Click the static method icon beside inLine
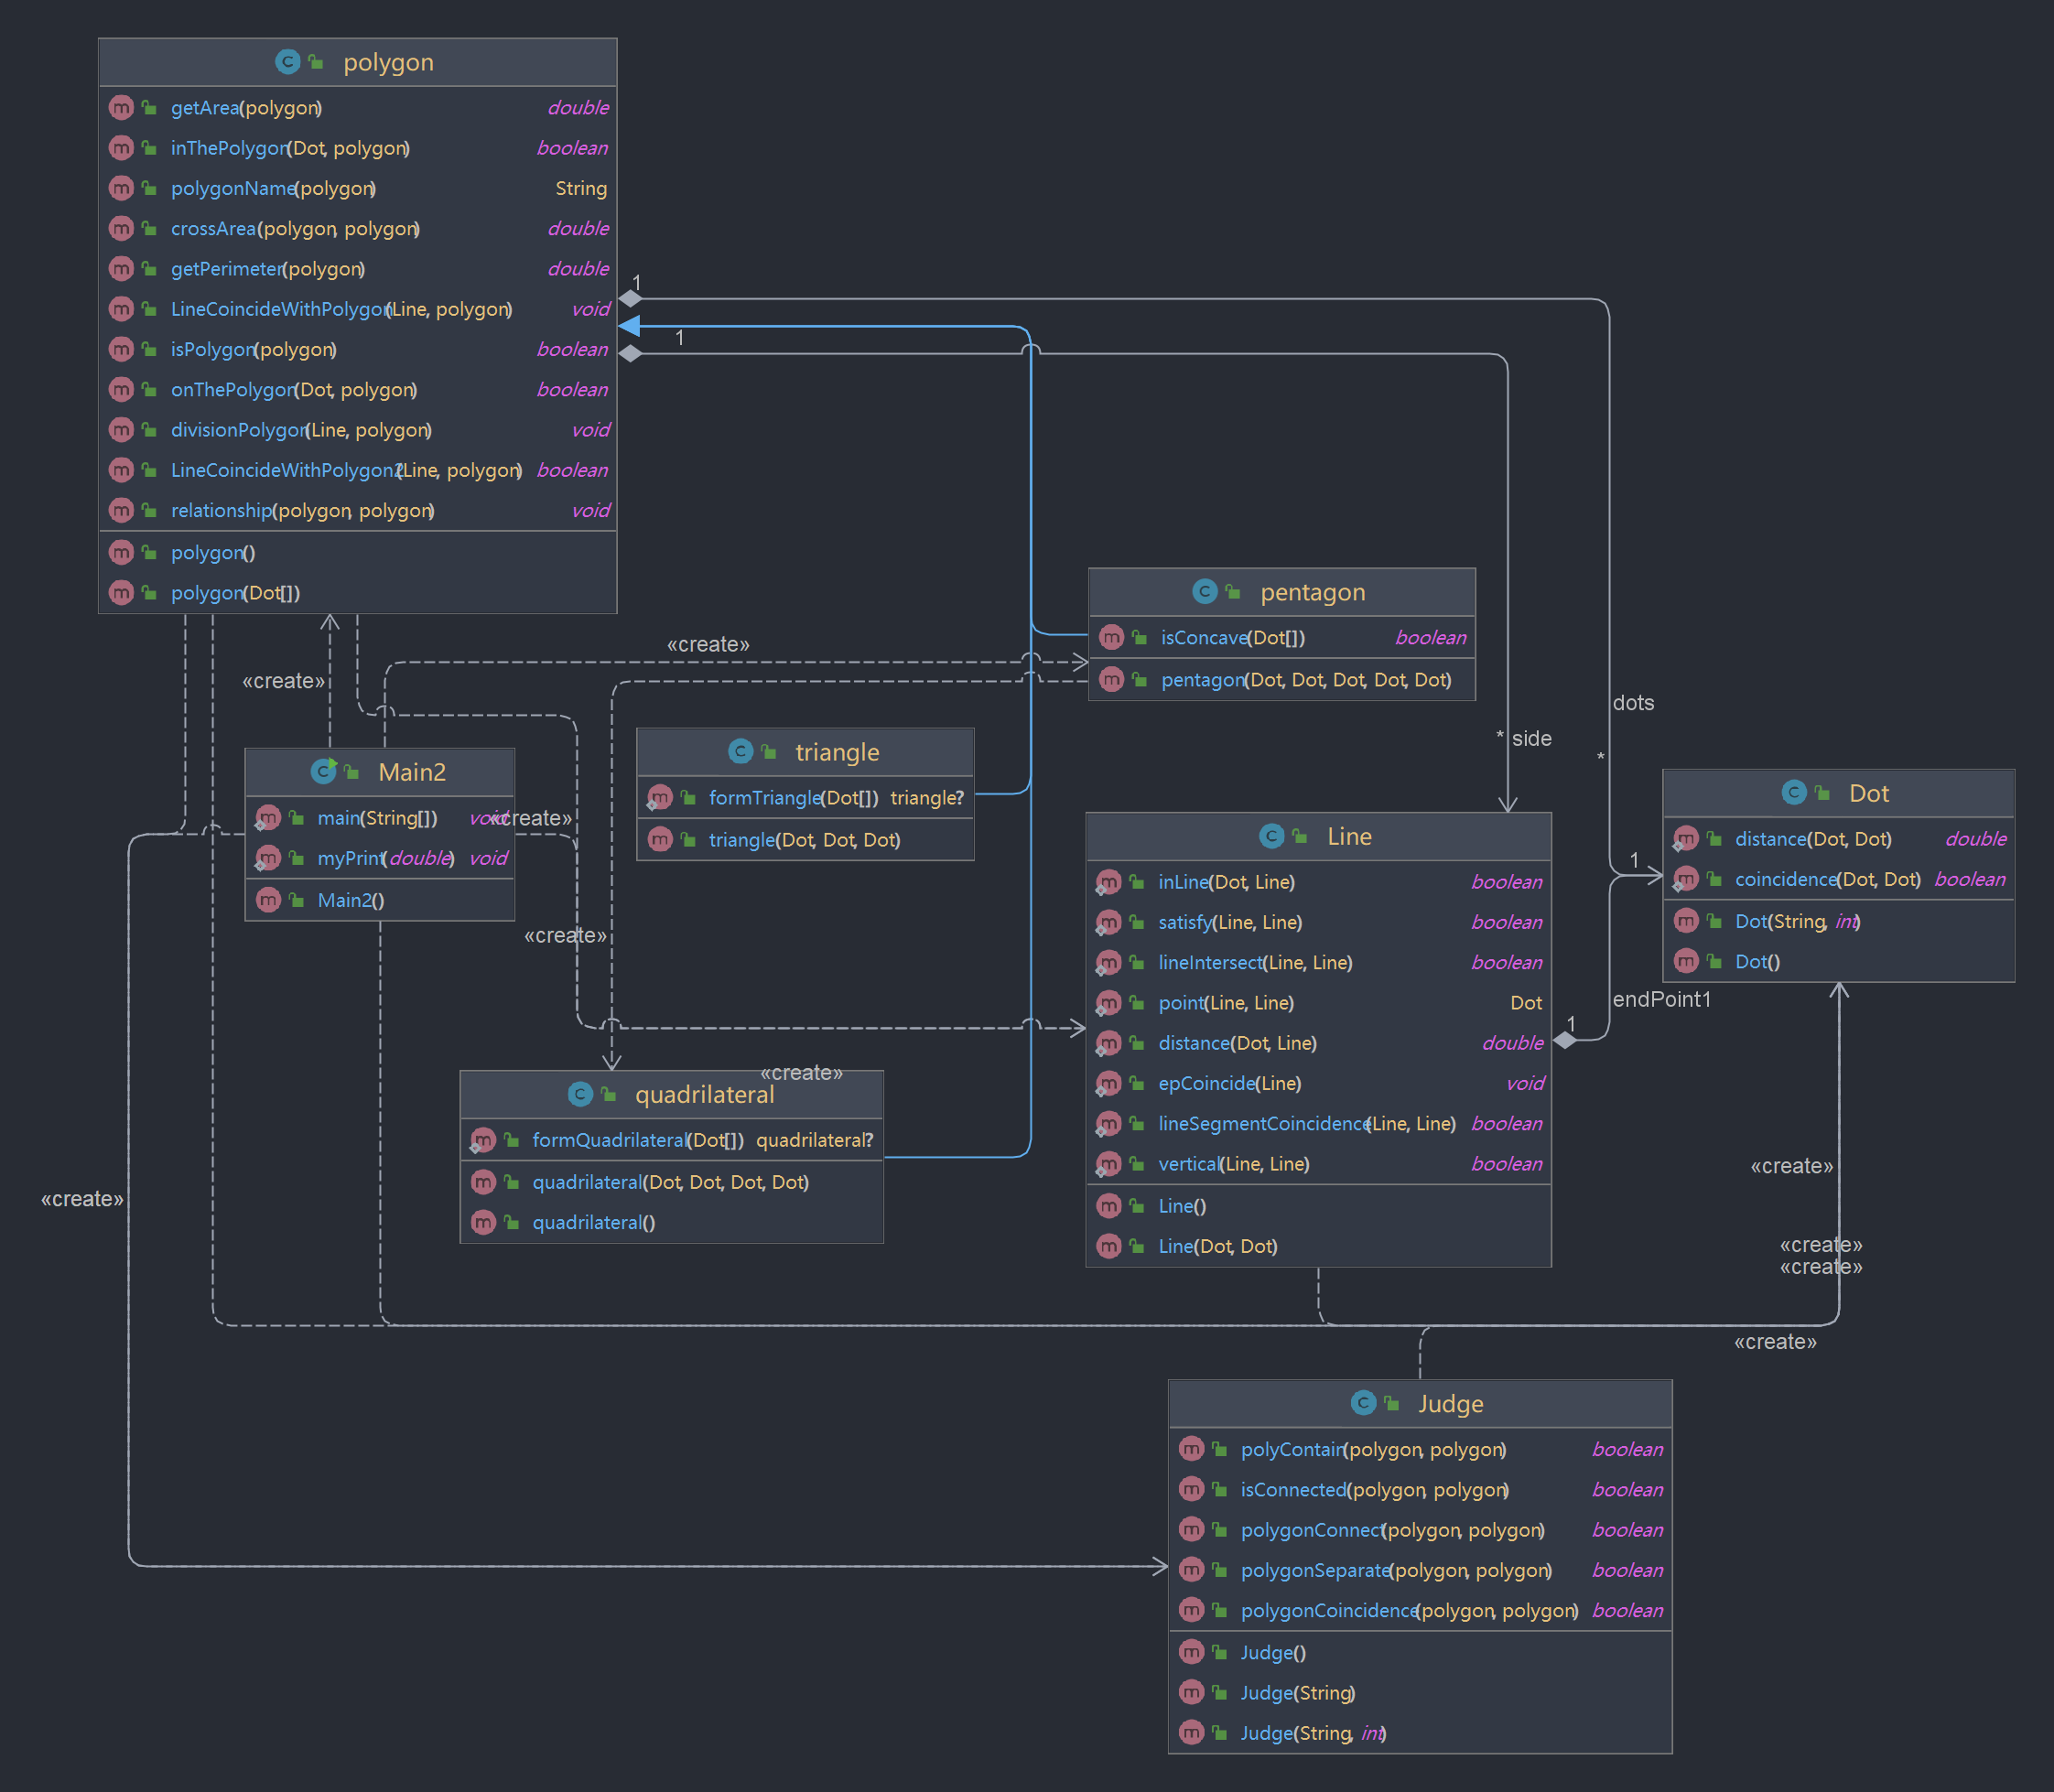The width and height of the screenshot is (2054, 1792). [1108, 882]
